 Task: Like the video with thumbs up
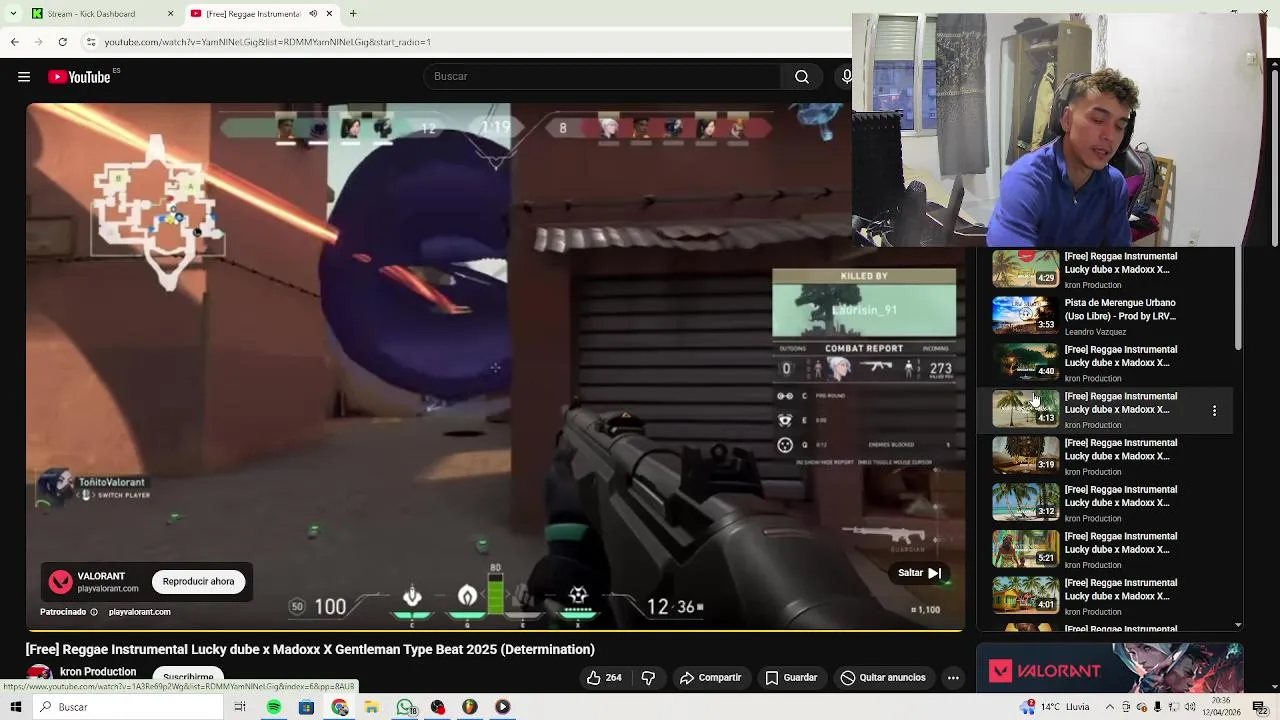[x=604, y=678]
